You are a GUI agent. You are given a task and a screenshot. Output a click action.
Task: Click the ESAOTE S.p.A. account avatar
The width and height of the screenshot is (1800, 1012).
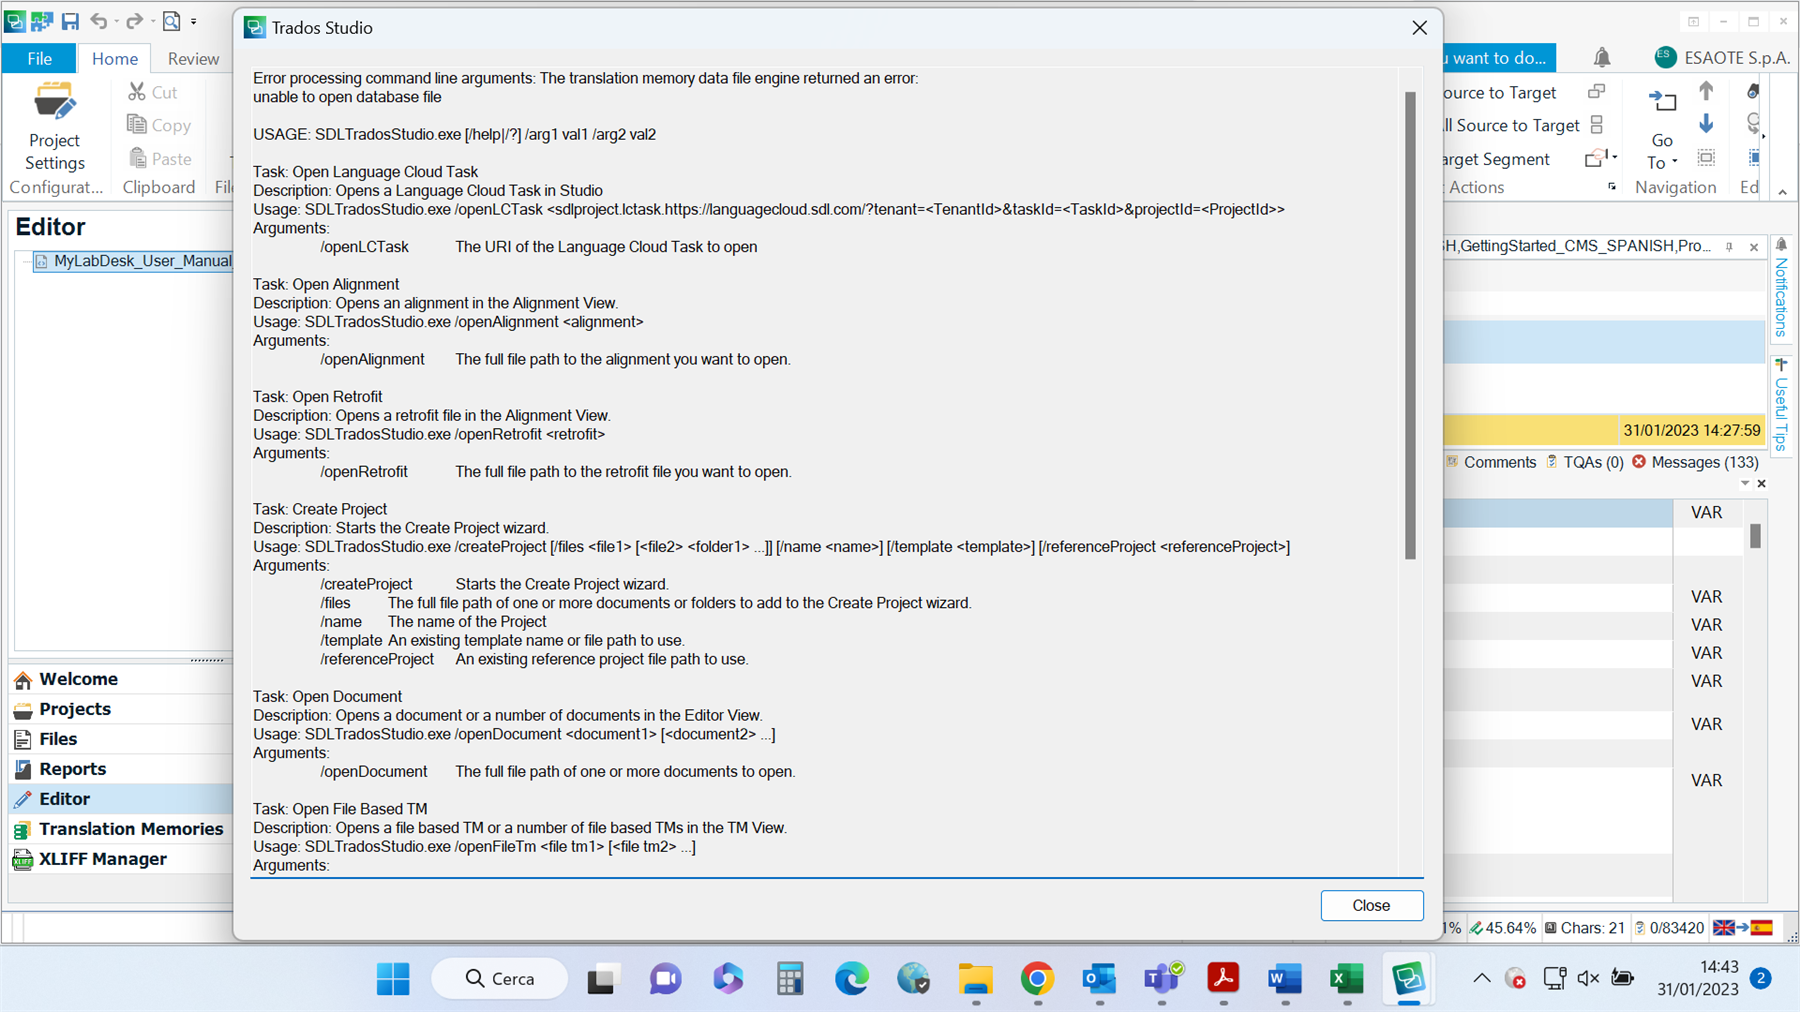coord(1665,57)
